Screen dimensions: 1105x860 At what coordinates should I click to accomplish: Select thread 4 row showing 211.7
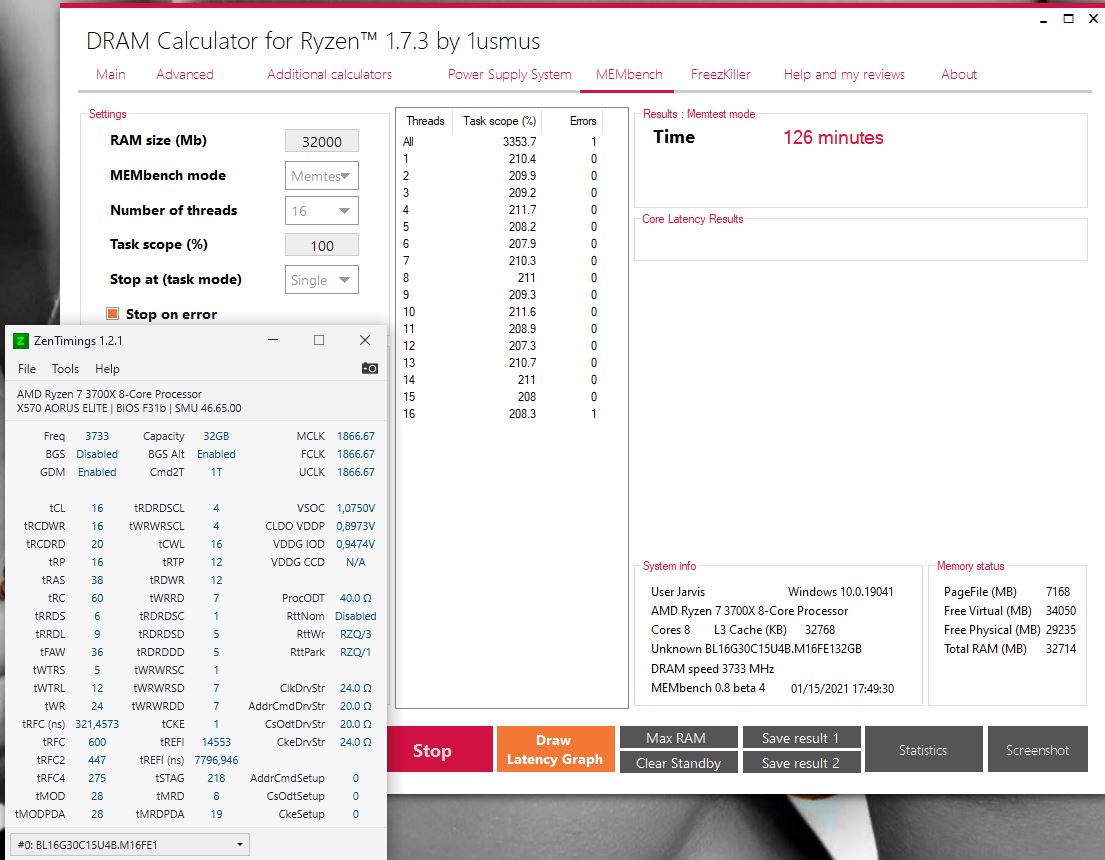click(500, 209)
